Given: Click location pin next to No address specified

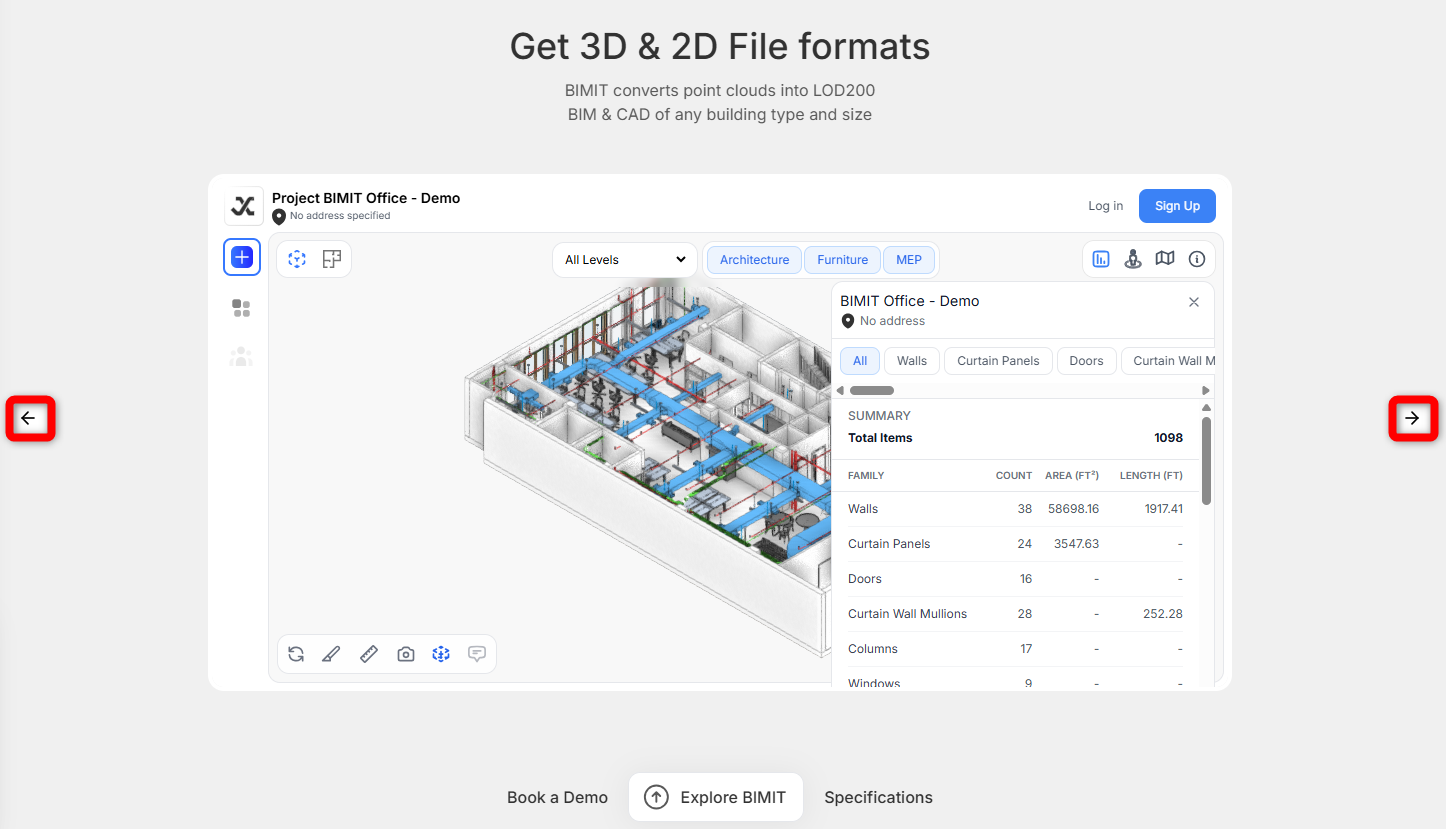Looking at the screenshot, I should (279, 216).
